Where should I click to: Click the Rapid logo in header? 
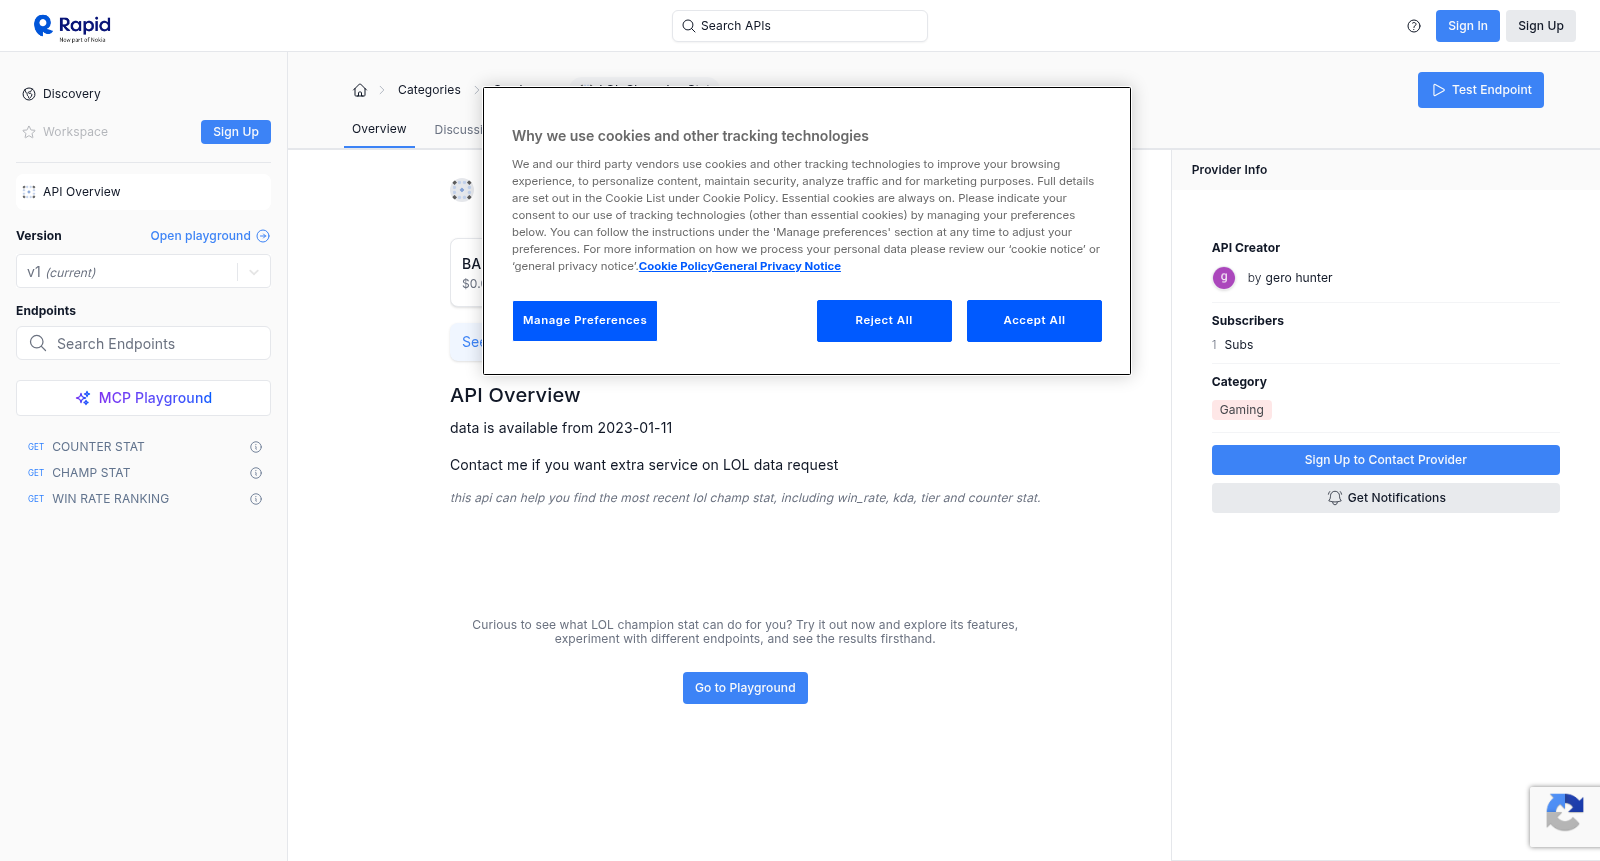click(x=72, y=27)
